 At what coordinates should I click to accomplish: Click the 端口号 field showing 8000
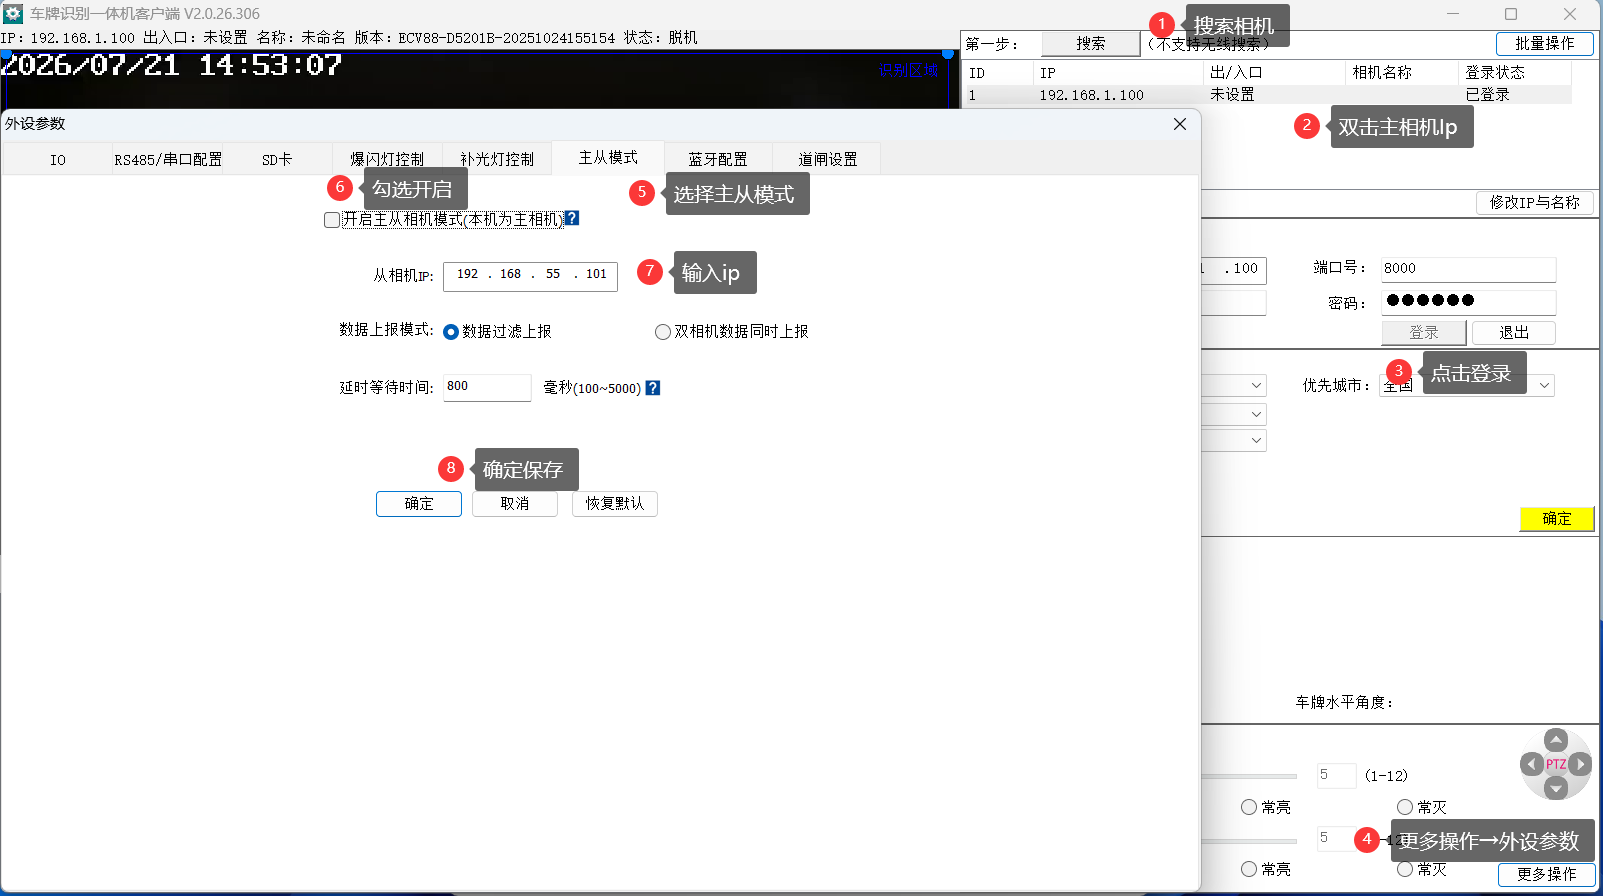click(1469, 269)
